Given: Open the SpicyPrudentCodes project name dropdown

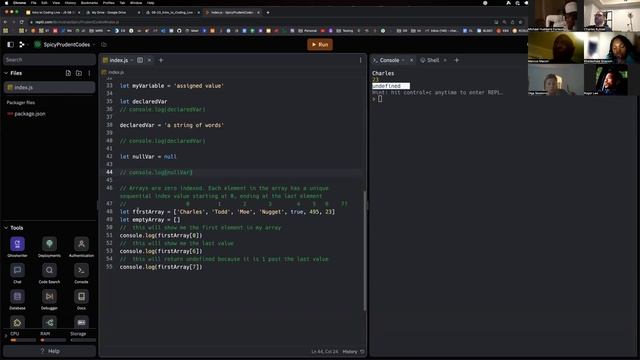Looking at the screenshot, I should 64,44.
